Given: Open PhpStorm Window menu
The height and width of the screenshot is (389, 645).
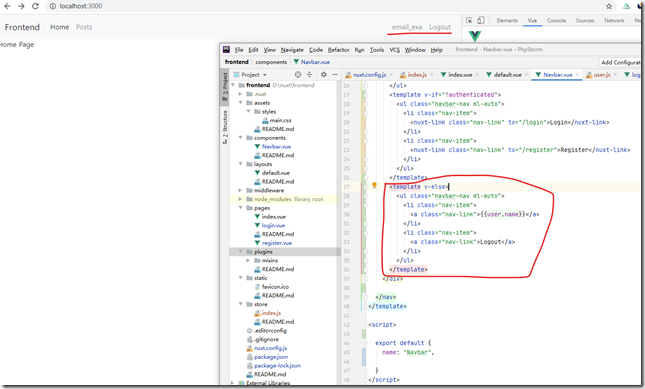Looking at the screenshot, I should click(415, 50).
